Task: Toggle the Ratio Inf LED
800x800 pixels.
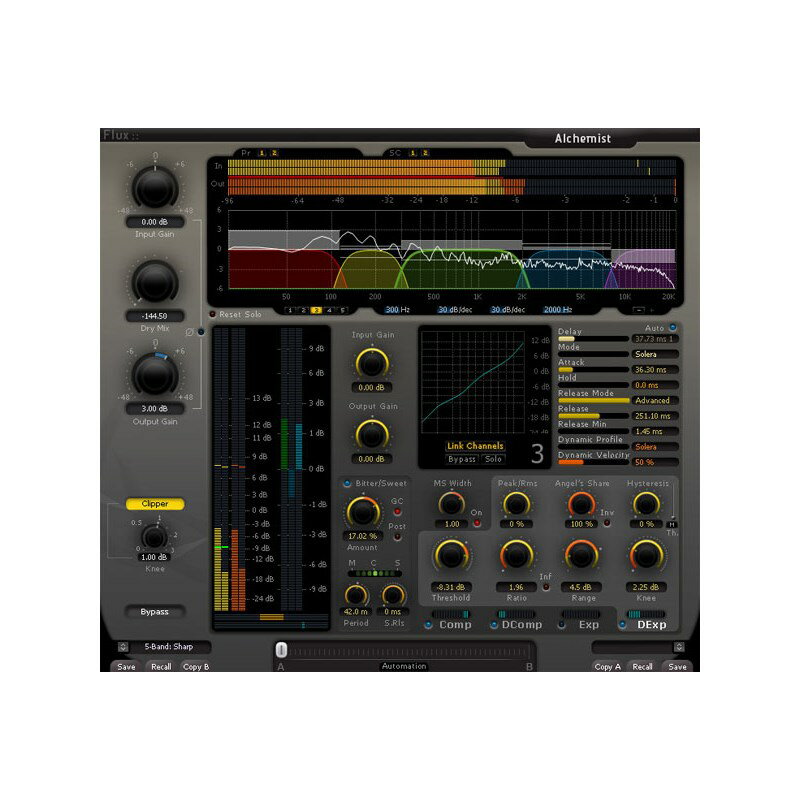Action: tap(545, 587)
